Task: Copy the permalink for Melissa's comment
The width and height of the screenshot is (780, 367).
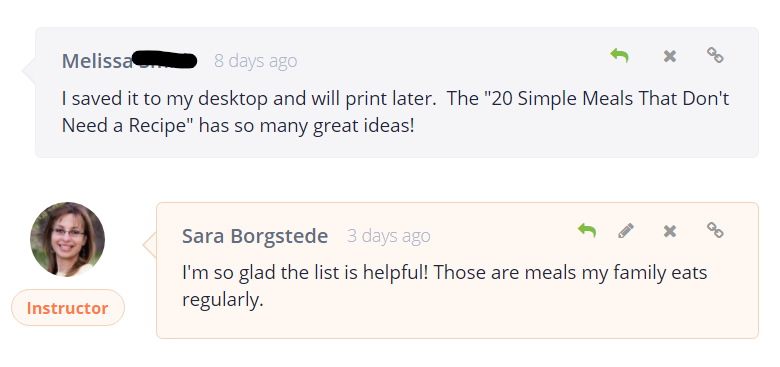Action: (715, 55)
